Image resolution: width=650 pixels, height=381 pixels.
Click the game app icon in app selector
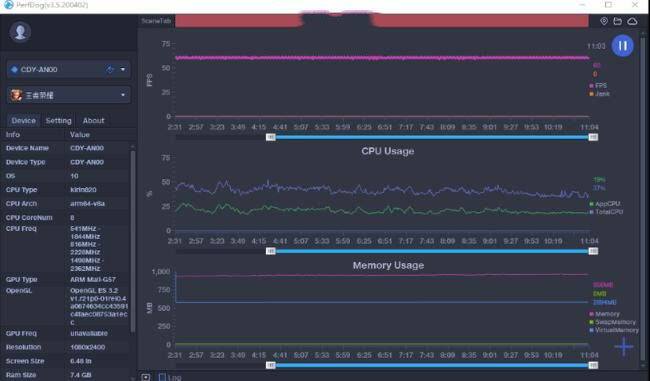[x=16, y=95]
